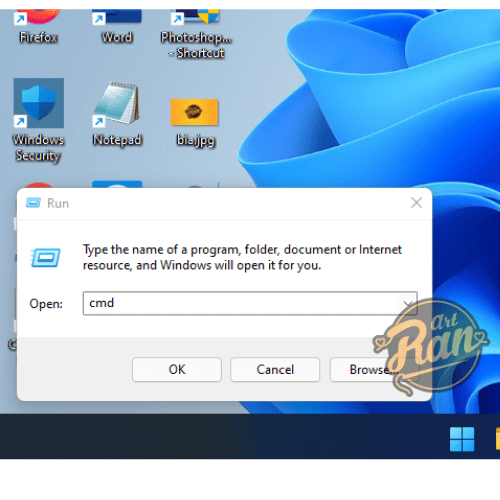Click the Browse... button

(x=374, y=369)
